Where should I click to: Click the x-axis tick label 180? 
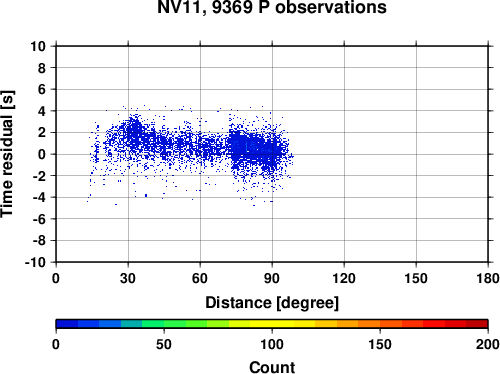[x=488, y=278]
